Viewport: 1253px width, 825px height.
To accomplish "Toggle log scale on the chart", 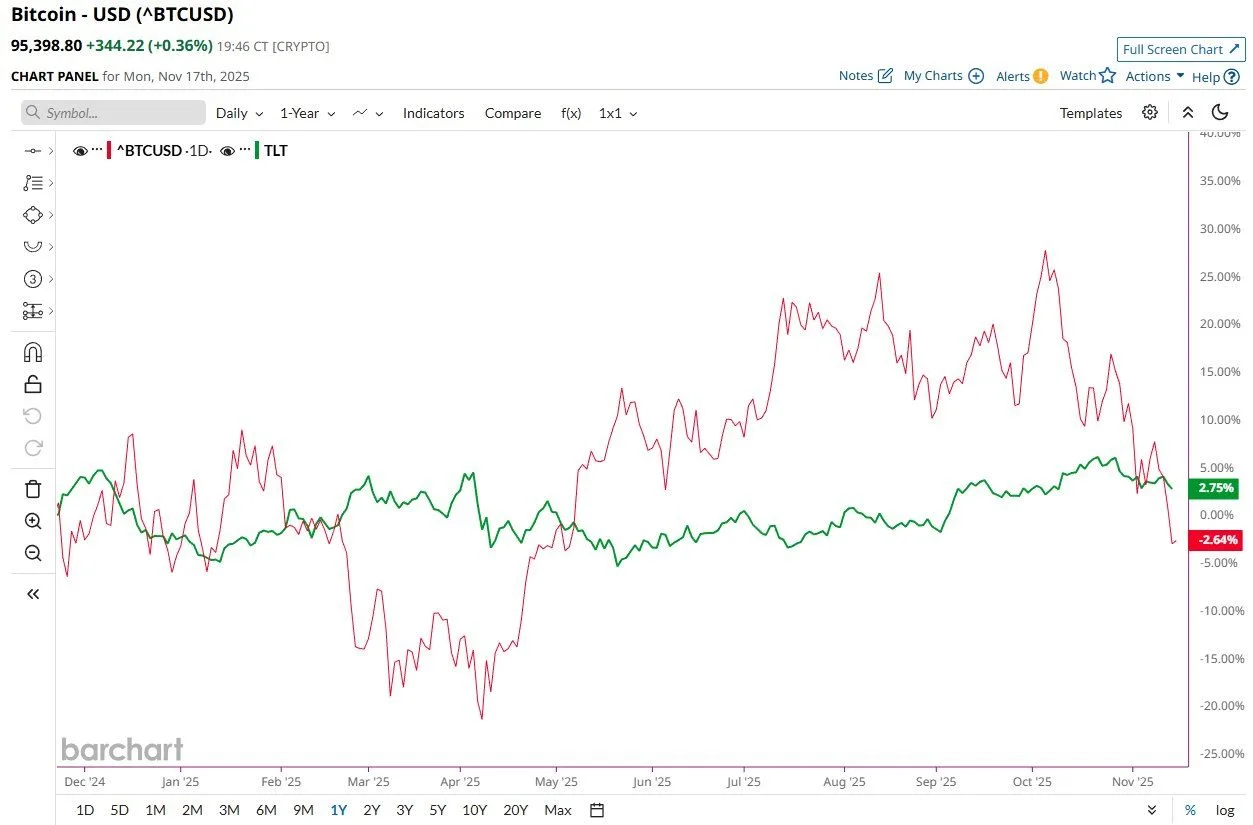I will click(x=1224, y=810).
